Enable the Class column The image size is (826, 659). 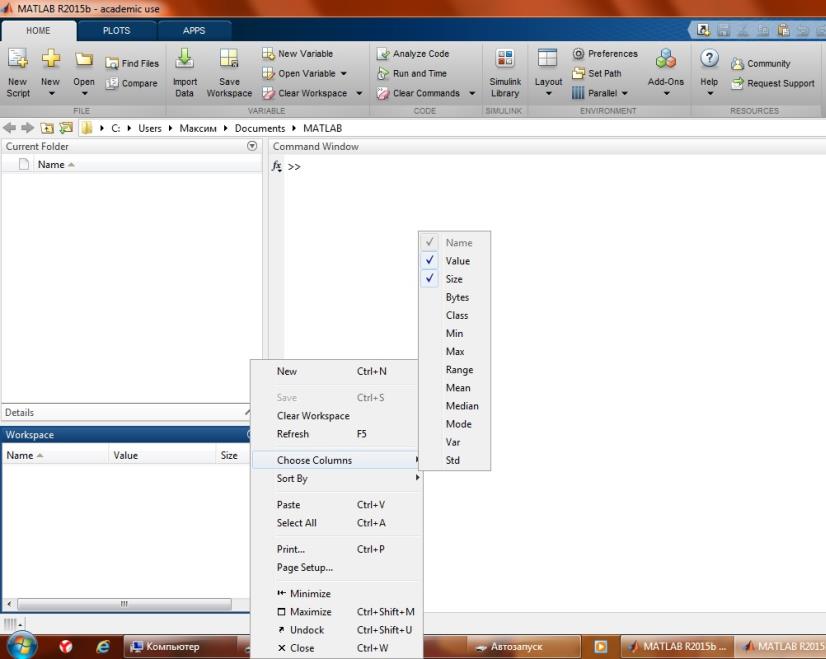pyautogui.click(x=455, y=315)
